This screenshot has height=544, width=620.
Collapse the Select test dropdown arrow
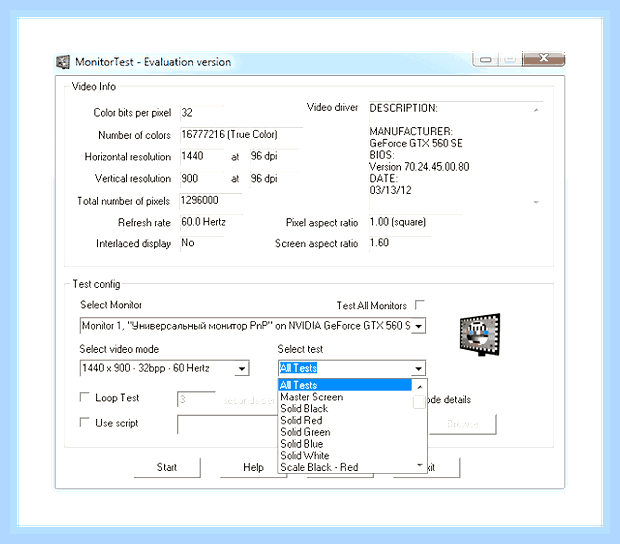click(x=418, y=368)
